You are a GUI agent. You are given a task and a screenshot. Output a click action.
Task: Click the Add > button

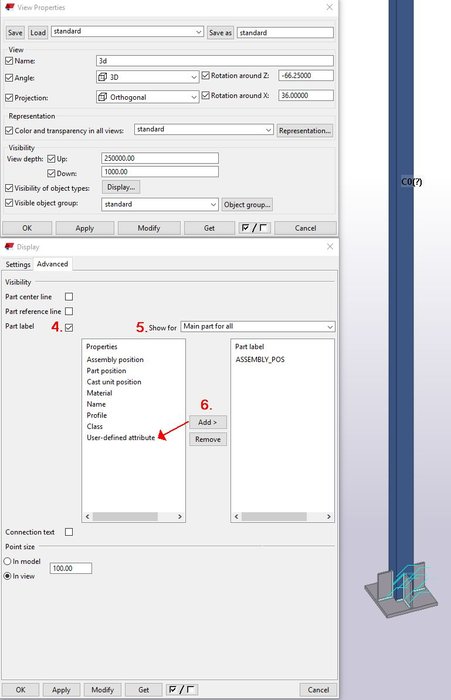pyautogui.click(x=208, y=422)
